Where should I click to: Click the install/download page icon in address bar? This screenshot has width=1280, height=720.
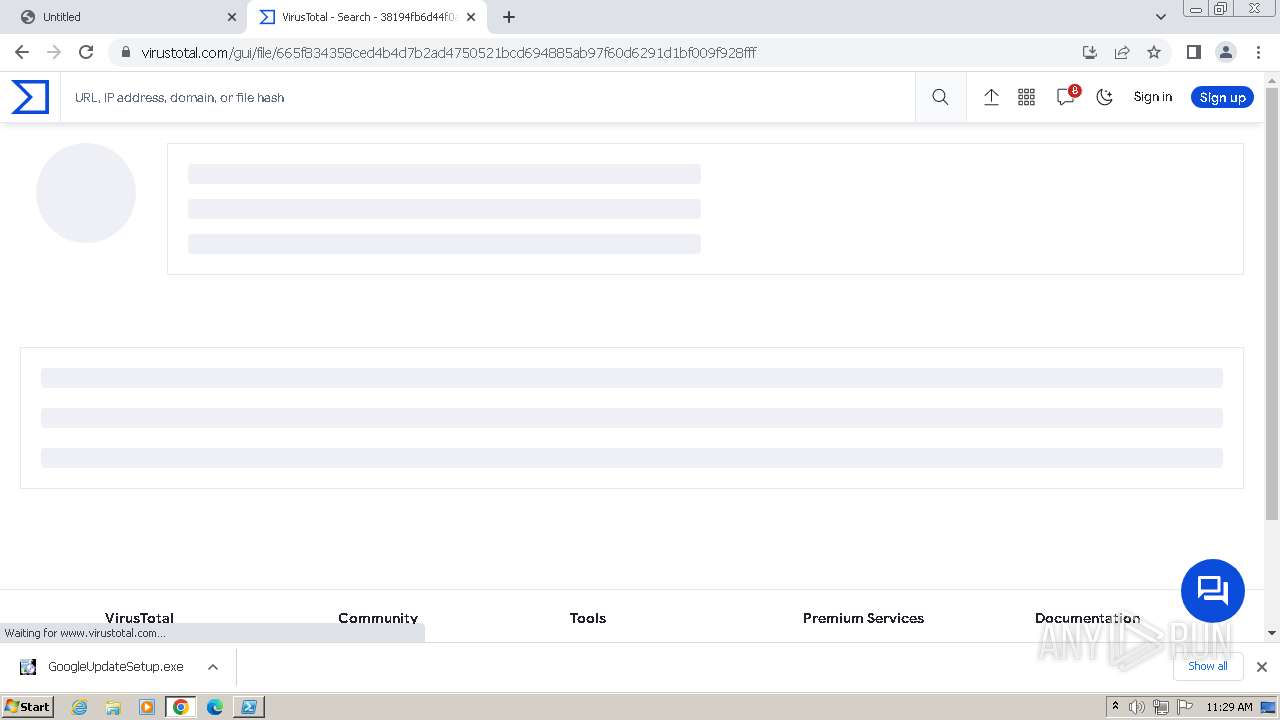pos(1090,52)
